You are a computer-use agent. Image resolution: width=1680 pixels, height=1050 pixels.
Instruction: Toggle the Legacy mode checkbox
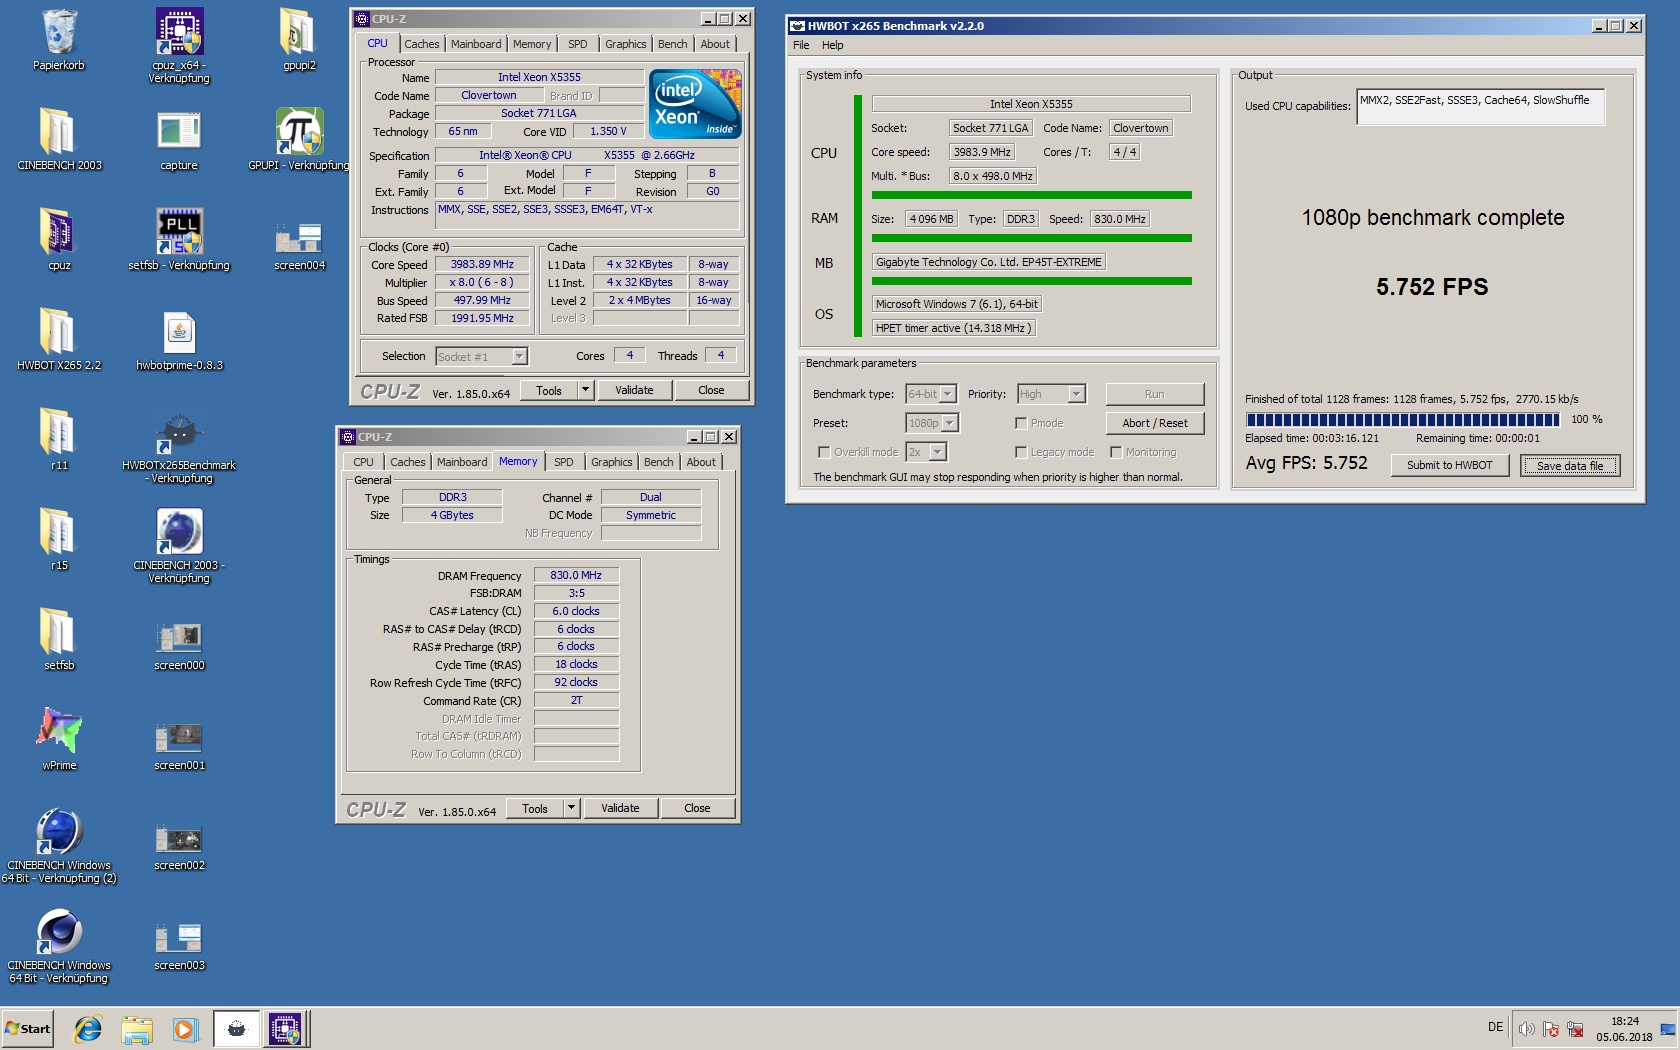(x=1021, y=452)
